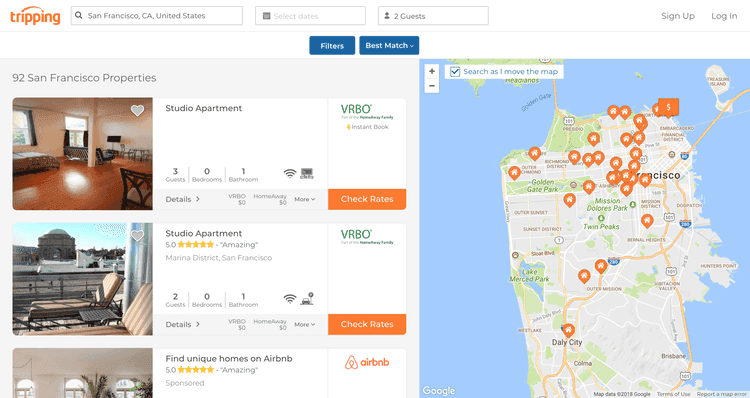Open the Filters panel
The image size is (750, 398).
point(332,45)
